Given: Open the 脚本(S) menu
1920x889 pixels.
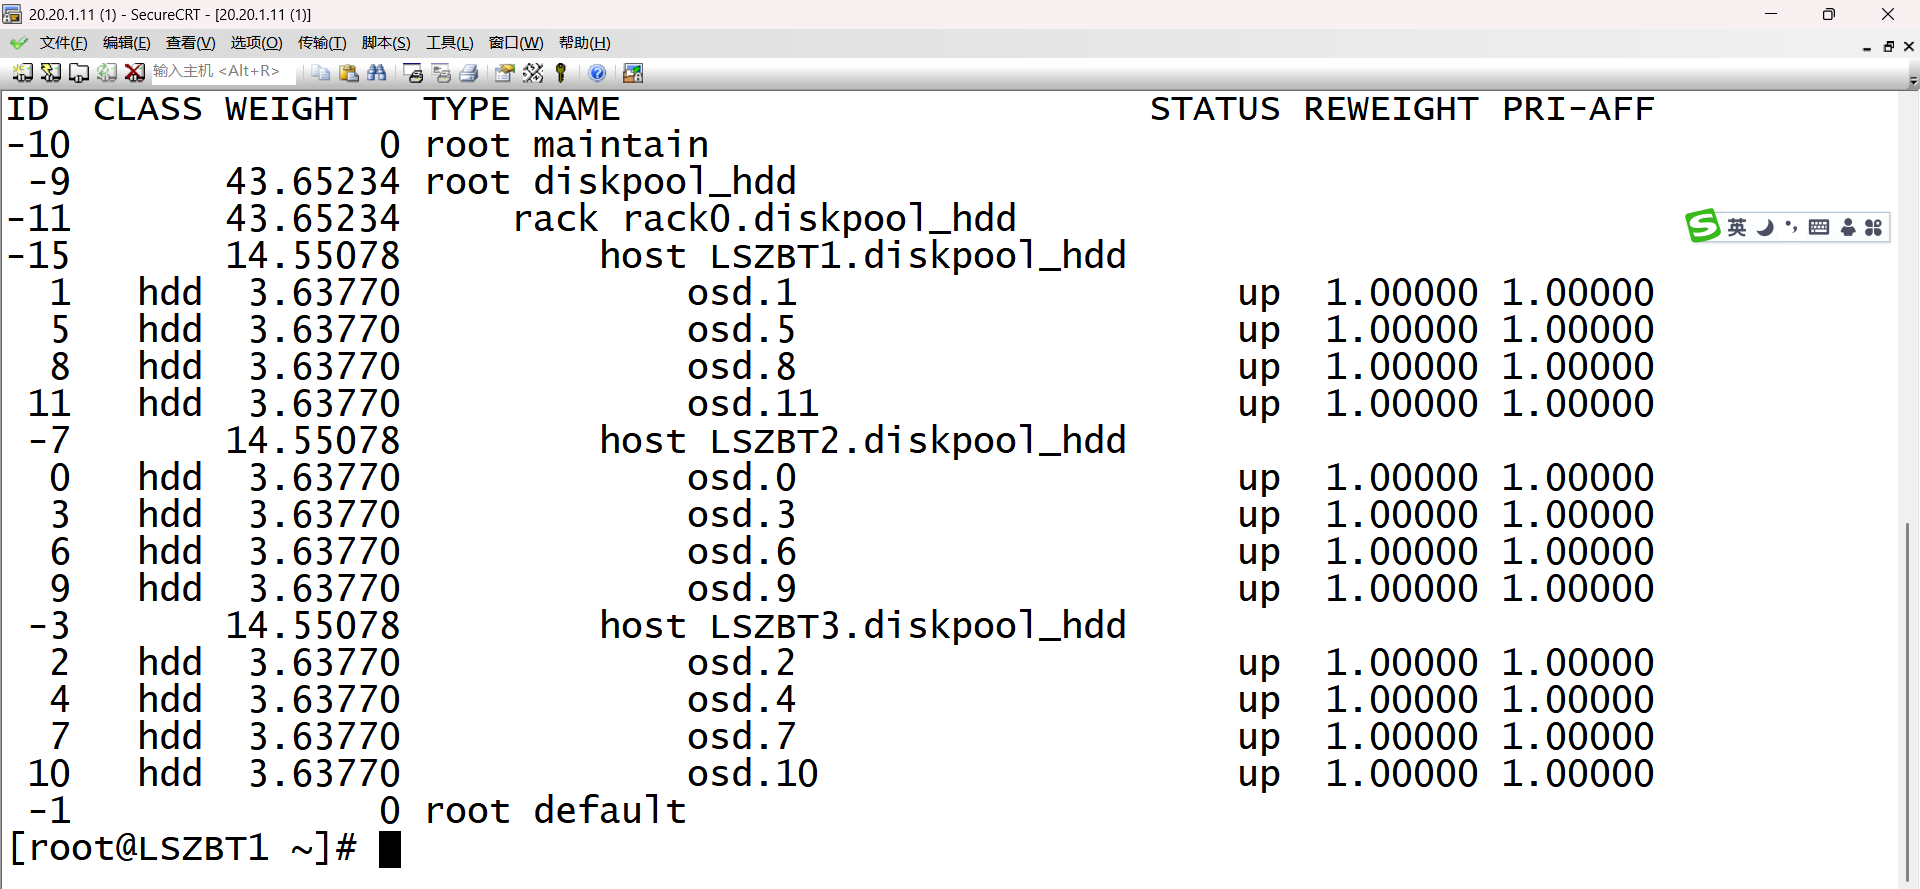Looking at the screenshot, I should pyautogui.click(x=386, y=43).
